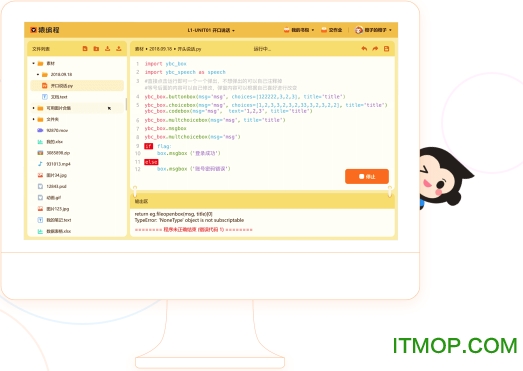Click the new file icon in file list header
This screenshot has height=371, width=523.
tap(85, 49)
